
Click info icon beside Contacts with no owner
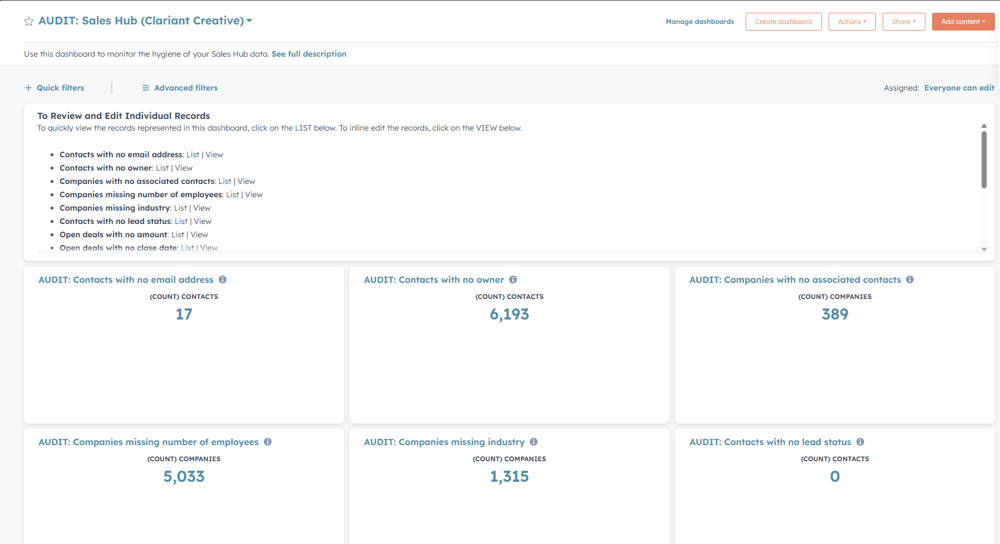(513, 280)
